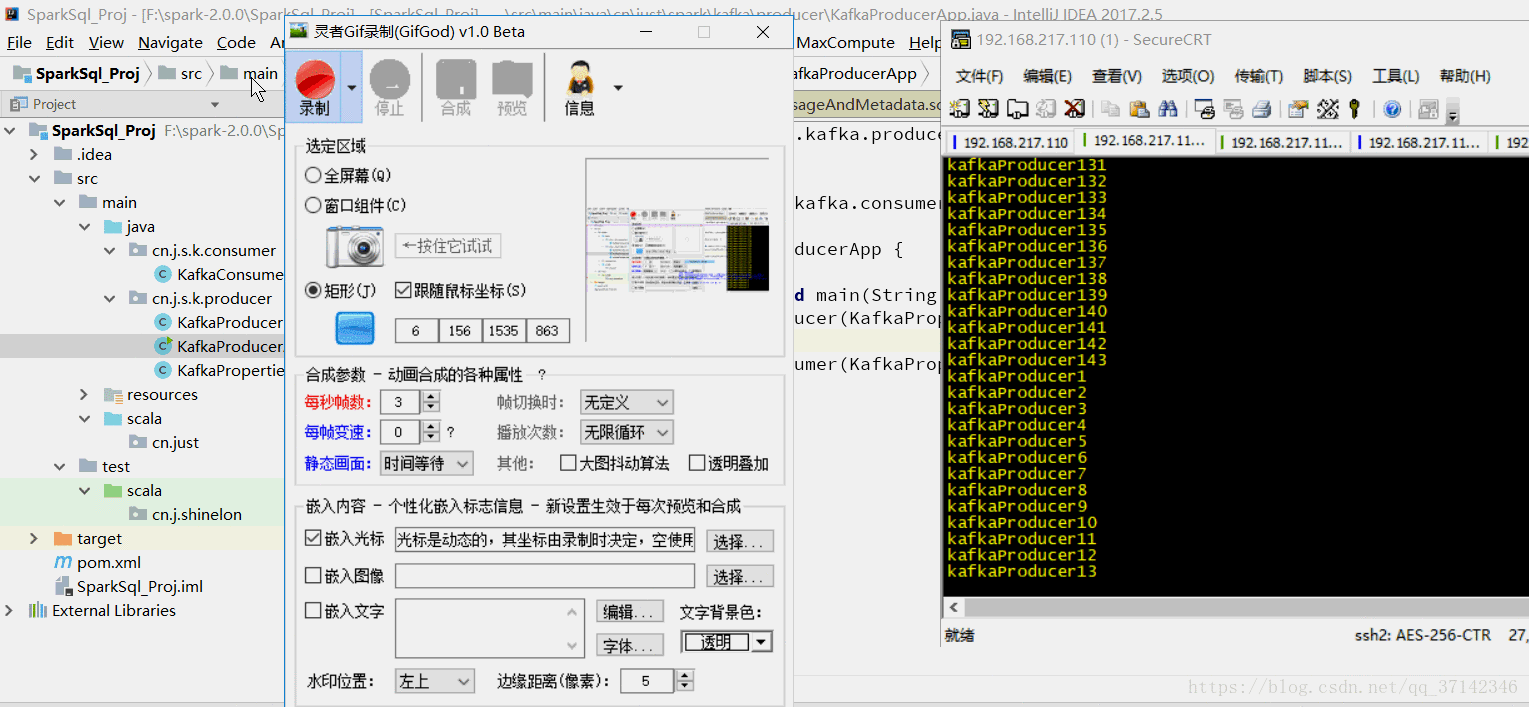The width and height of the screenshot is (1529, 707).
Task: Click the blue rectangle region selector icon
Action: (354, 328)
